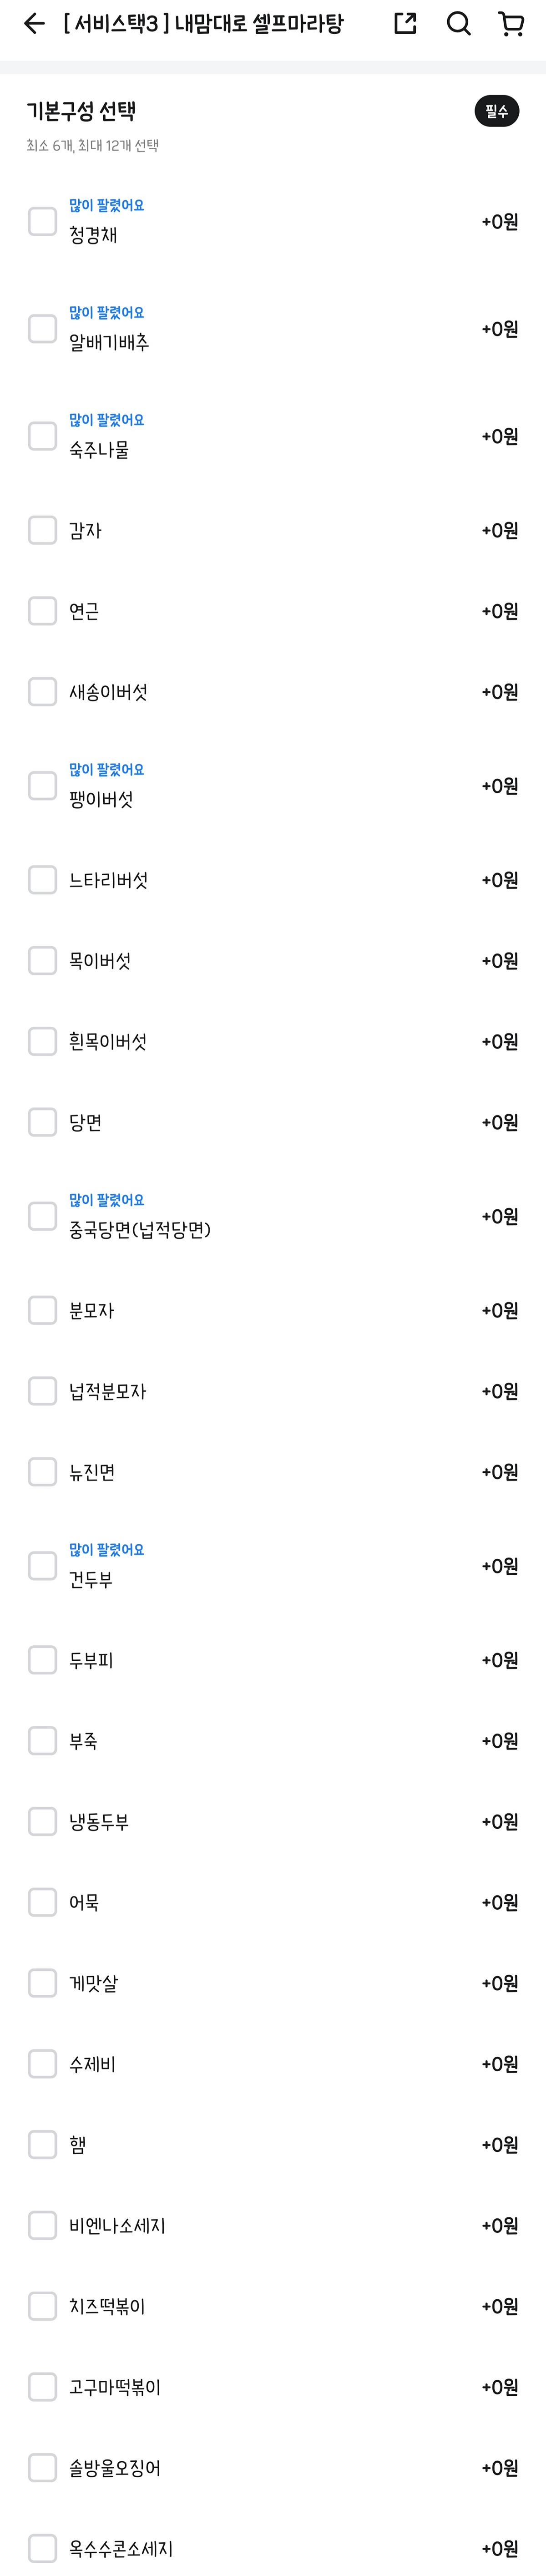Tap the search magnifier icon
The image size is (546, 2576).
(x=458, y=24)
